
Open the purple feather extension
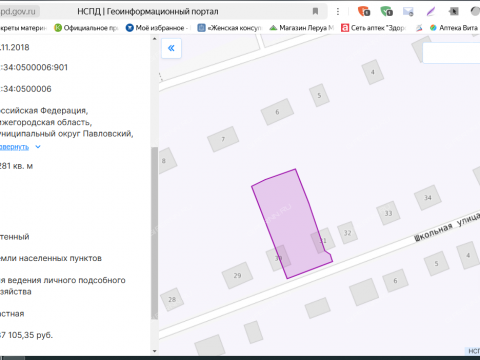coord(431,11)
